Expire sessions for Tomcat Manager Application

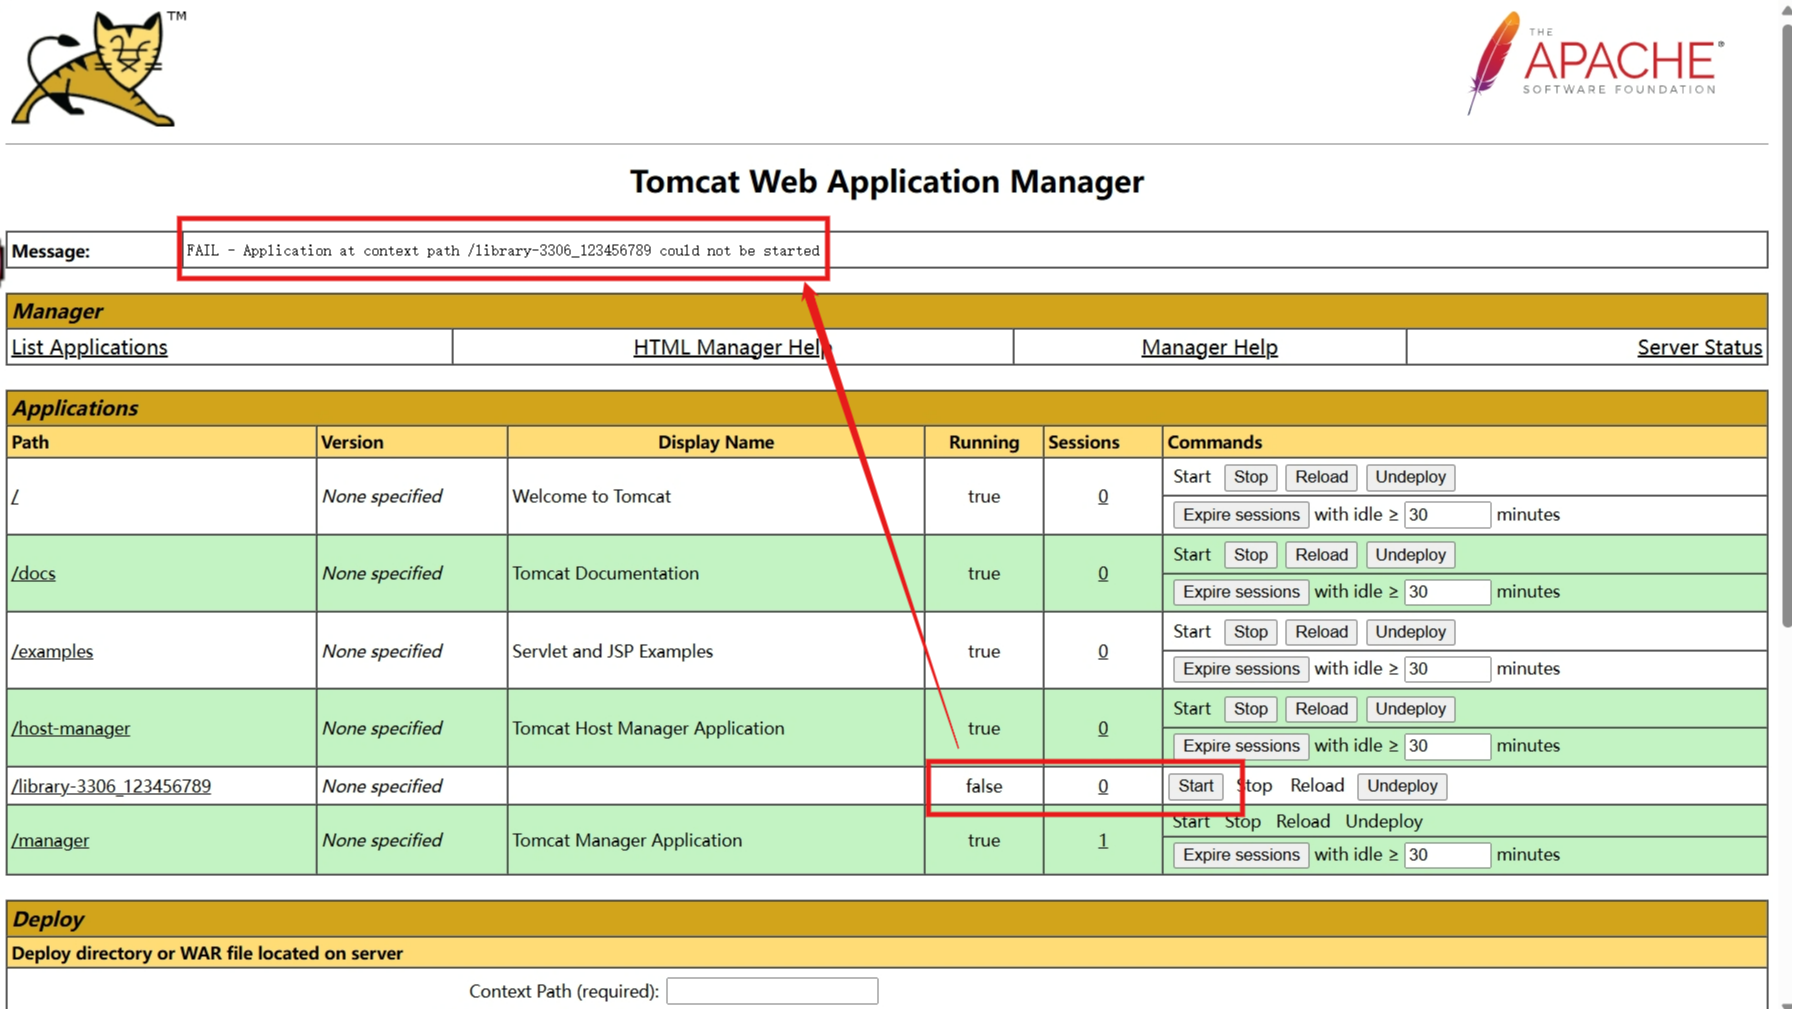coord(1241,855)
